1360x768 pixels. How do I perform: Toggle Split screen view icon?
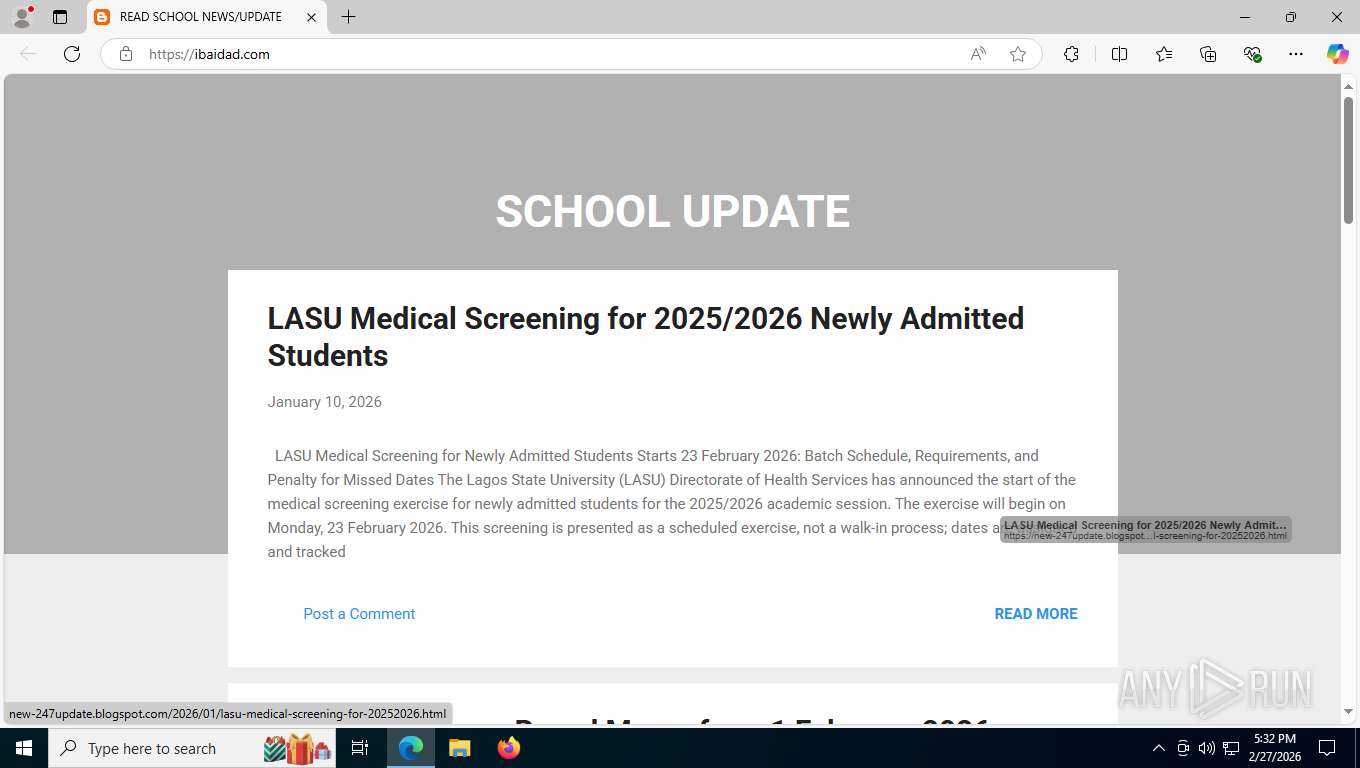point(1119,54)
